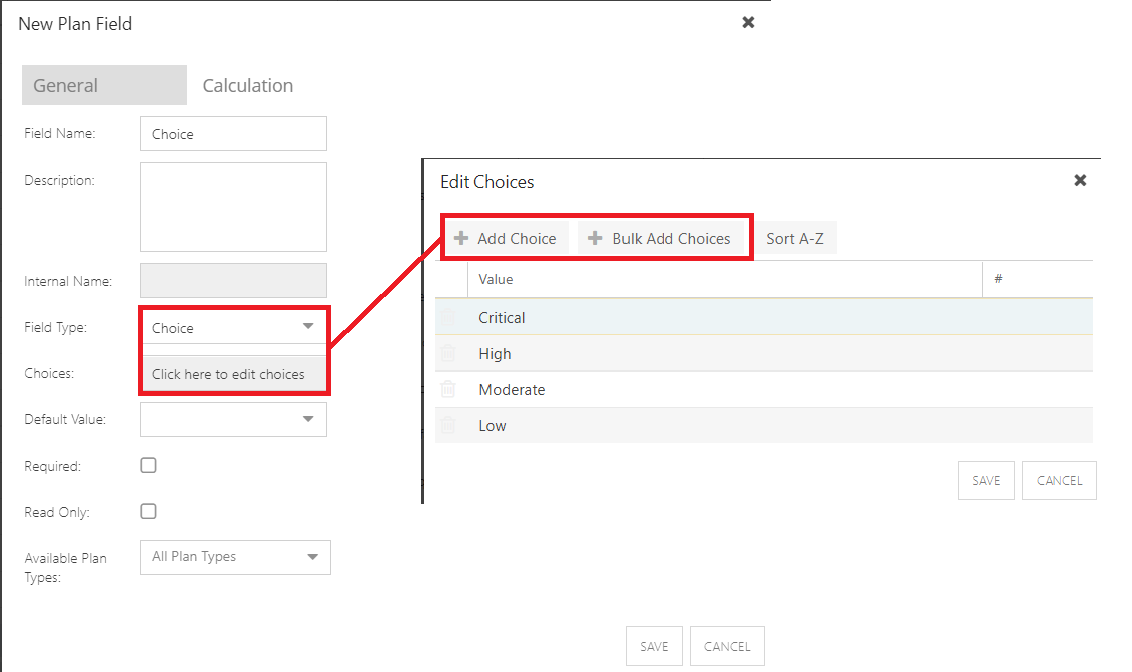Sort choices with Sort A-Z
This screenshot has height=672, width=1132.
(795, 238)
